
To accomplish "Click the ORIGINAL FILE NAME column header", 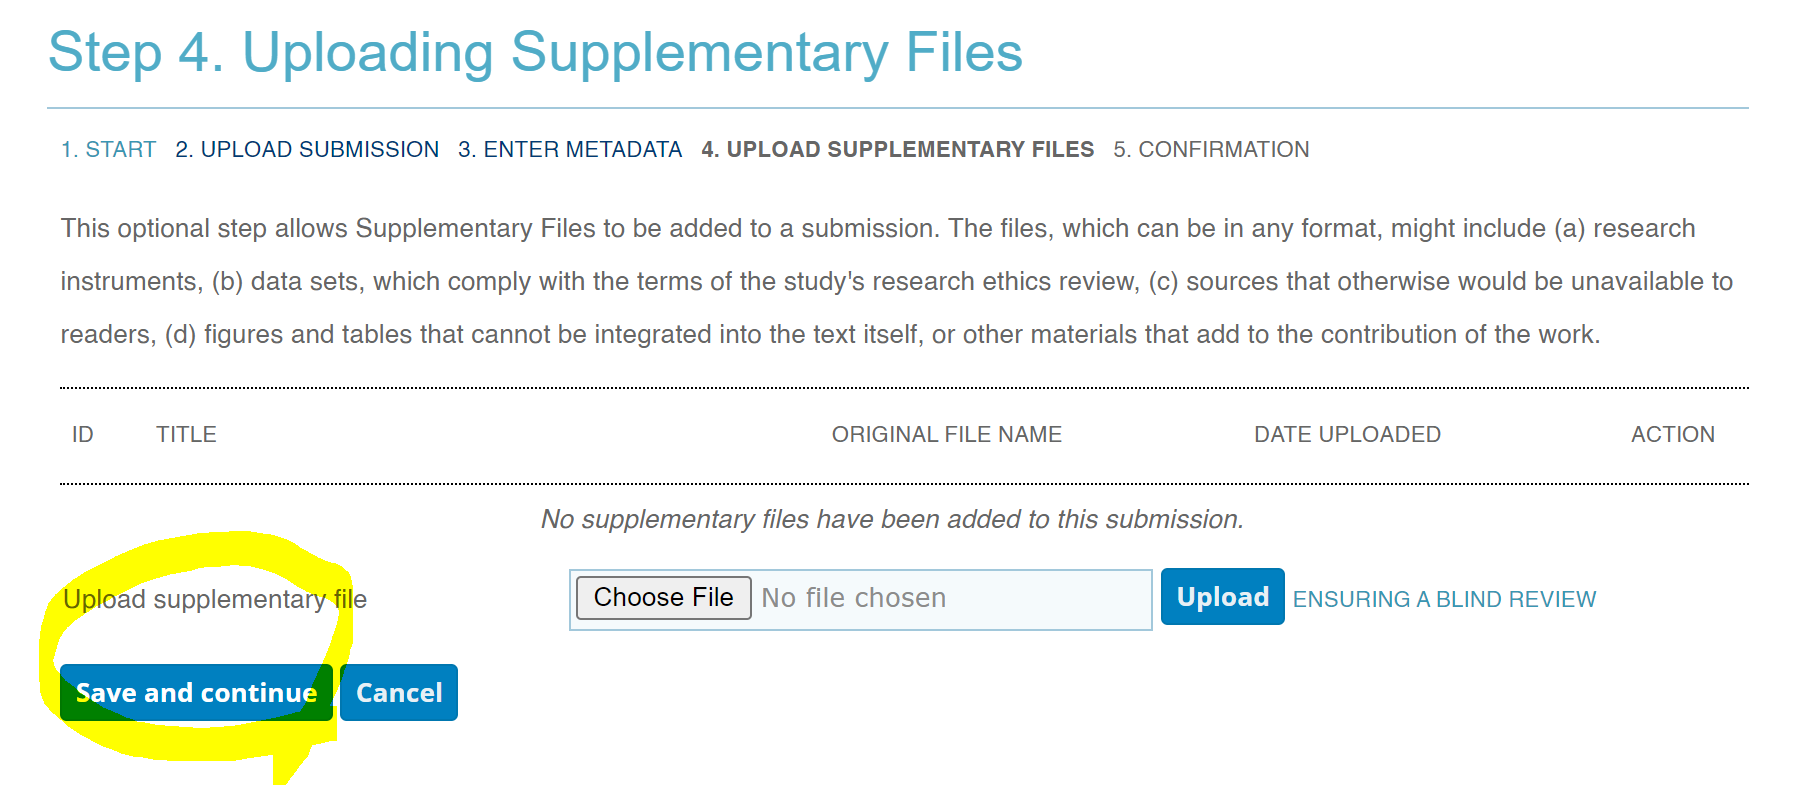I will (946, 435).
